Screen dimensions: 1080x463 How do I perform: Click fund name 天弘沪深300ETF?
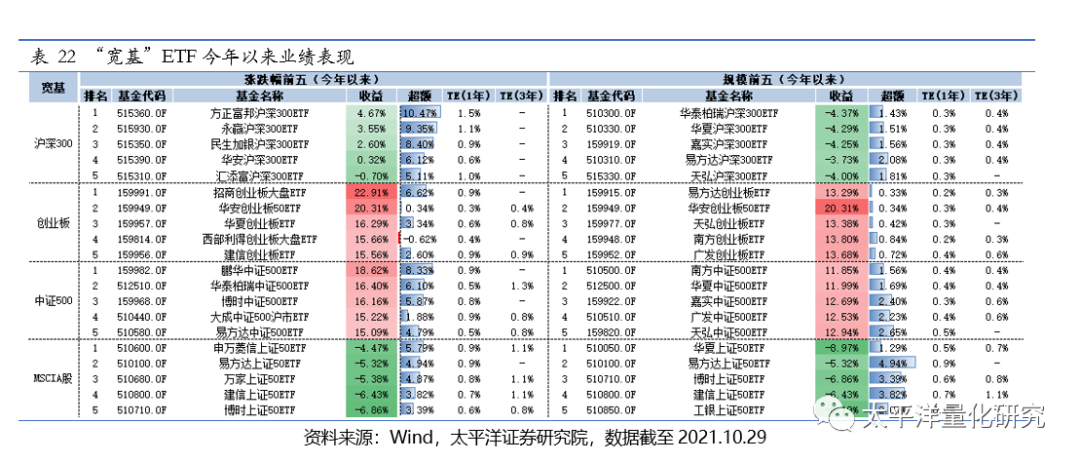pyautogui.click(x=729, y=176)
